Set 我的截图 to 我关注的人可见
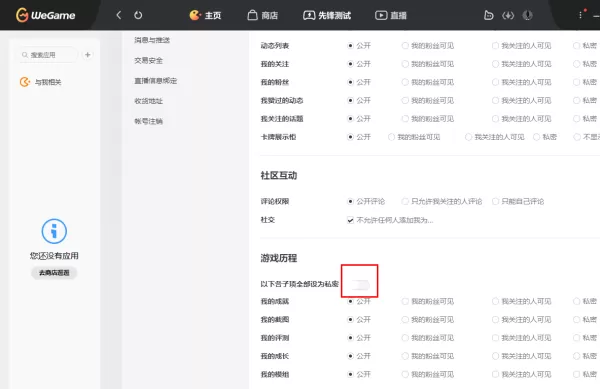The height and width of the screenshot is (389, 600). pos(495,319)
